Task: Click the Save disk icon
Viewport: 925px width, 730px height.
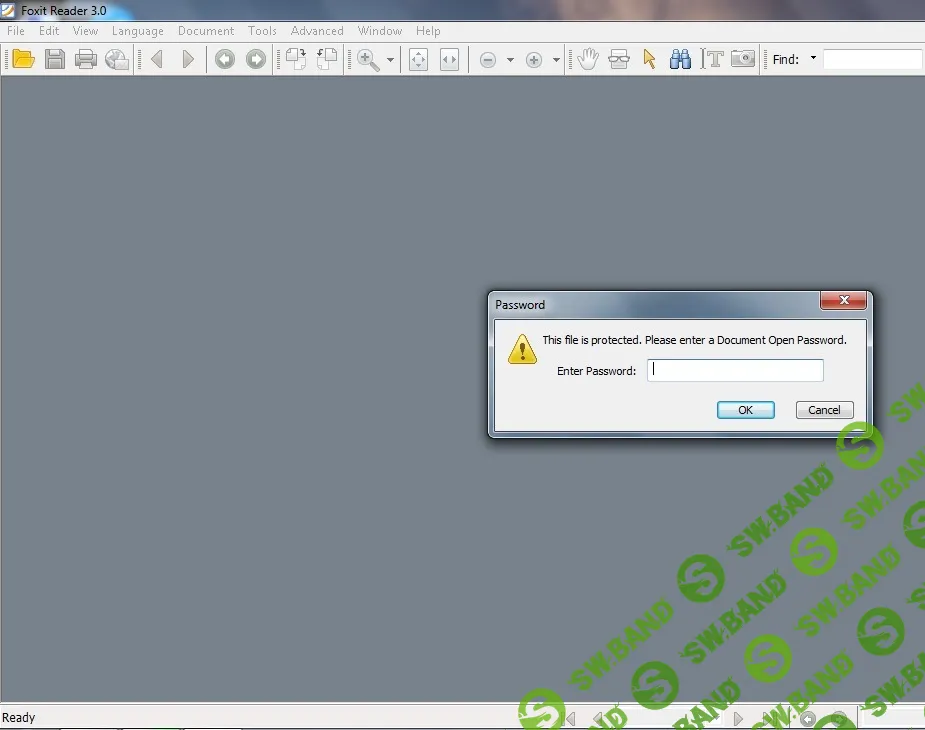Action: (x=55, y=60)
